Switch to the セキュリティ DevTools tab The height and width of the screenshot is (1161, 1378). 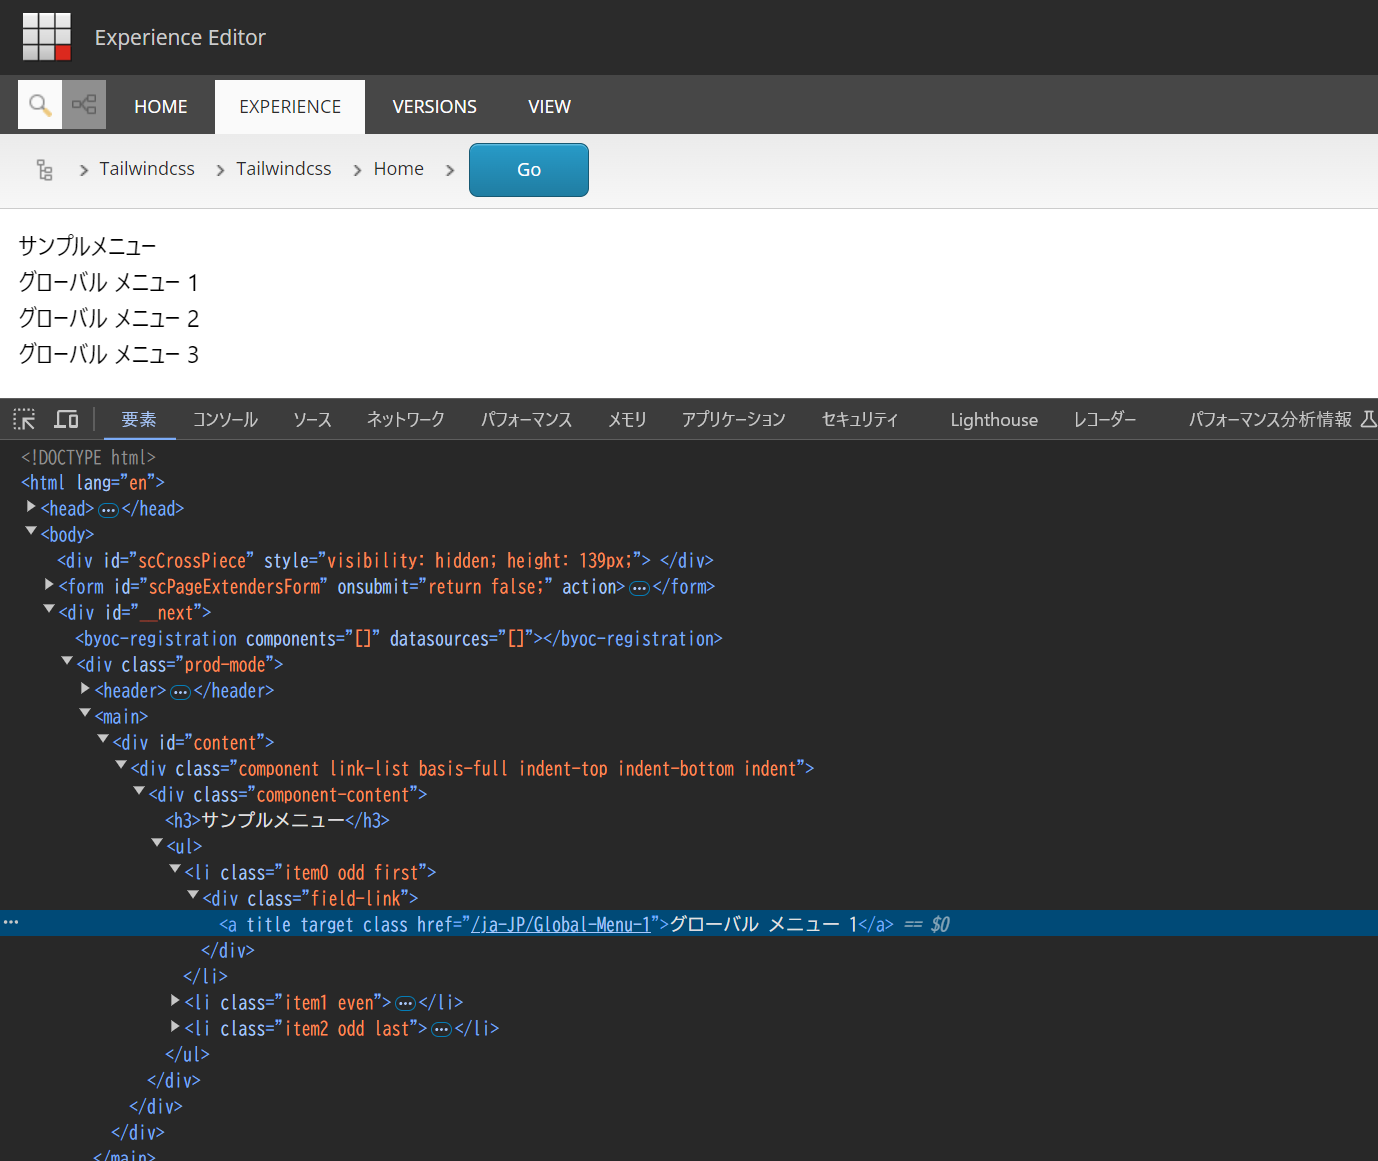point(860,419)
